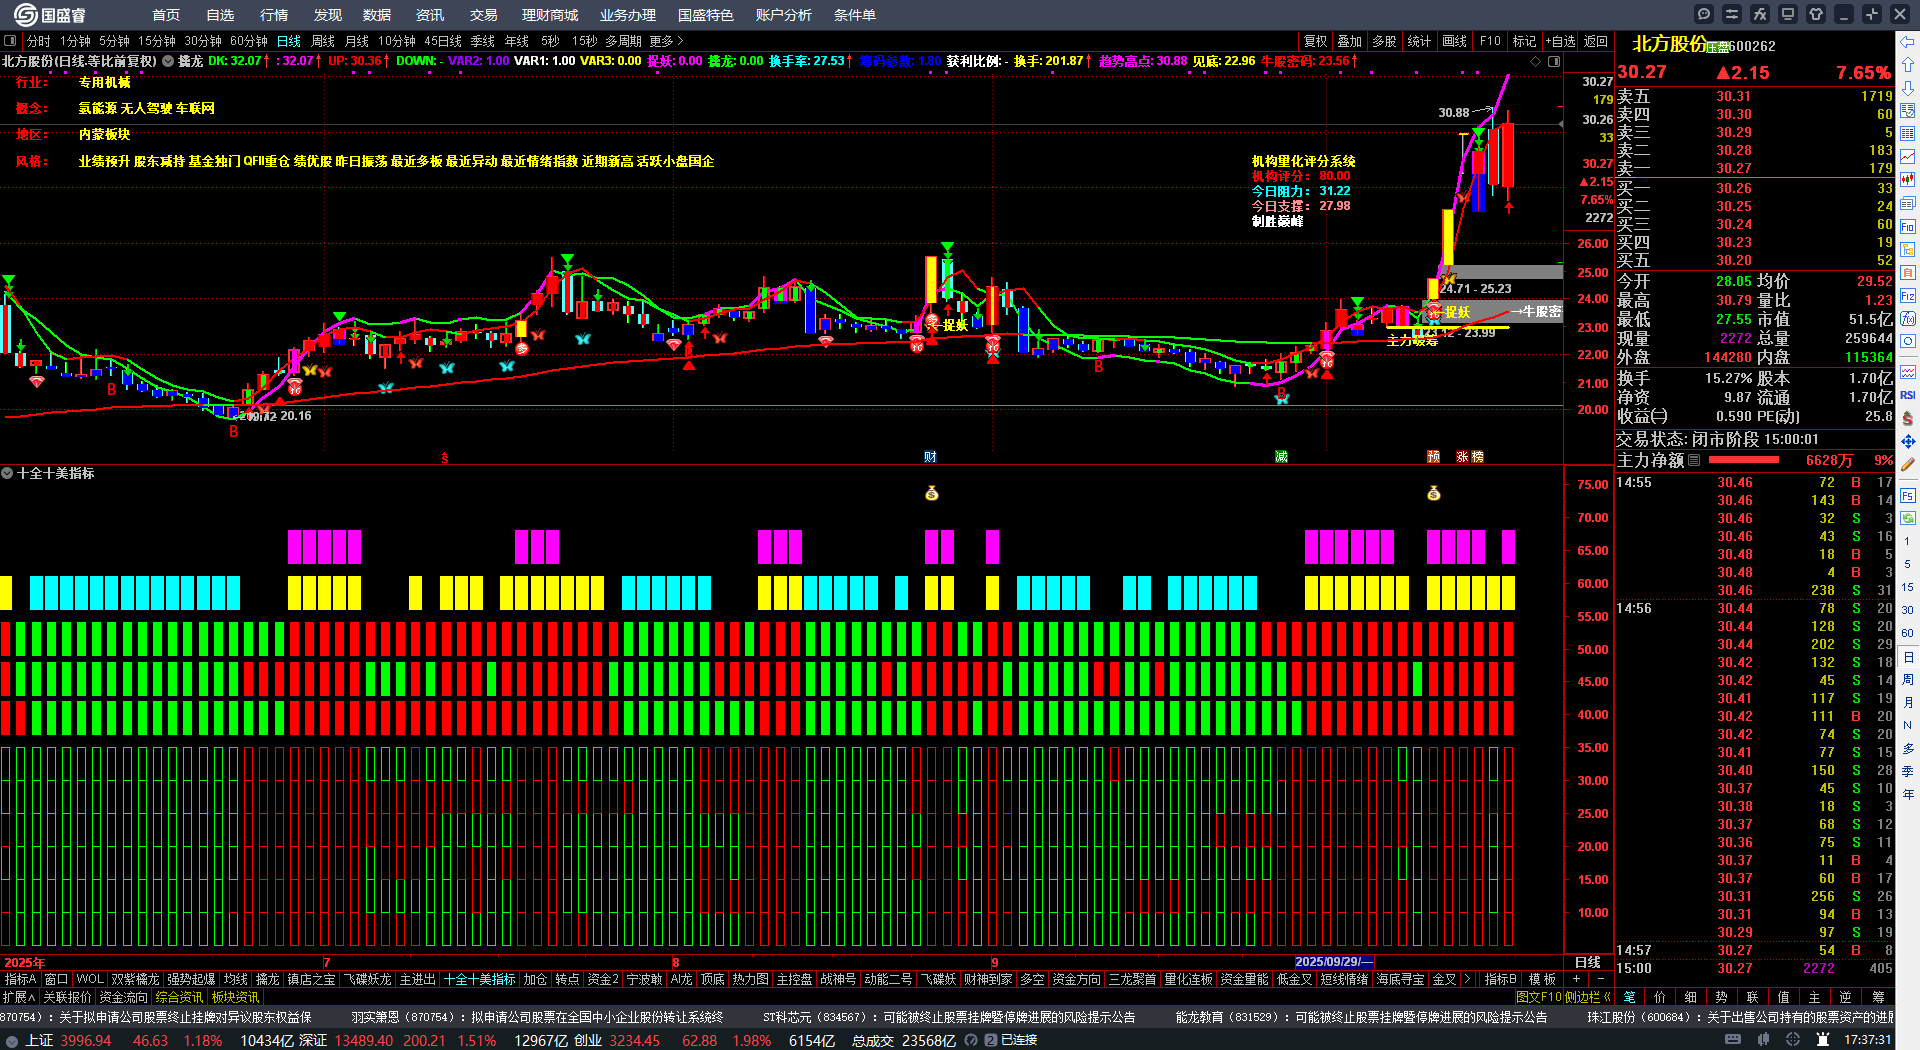Click the red 主力净额 progress bar
1920x1050 pixels.
point(1744,460)
